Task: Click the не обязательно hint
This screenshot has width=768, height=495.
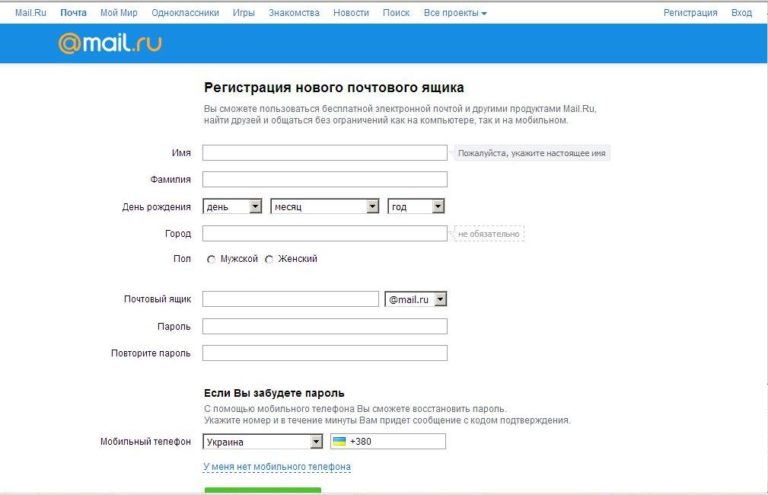Action: (x=489, y=234)
